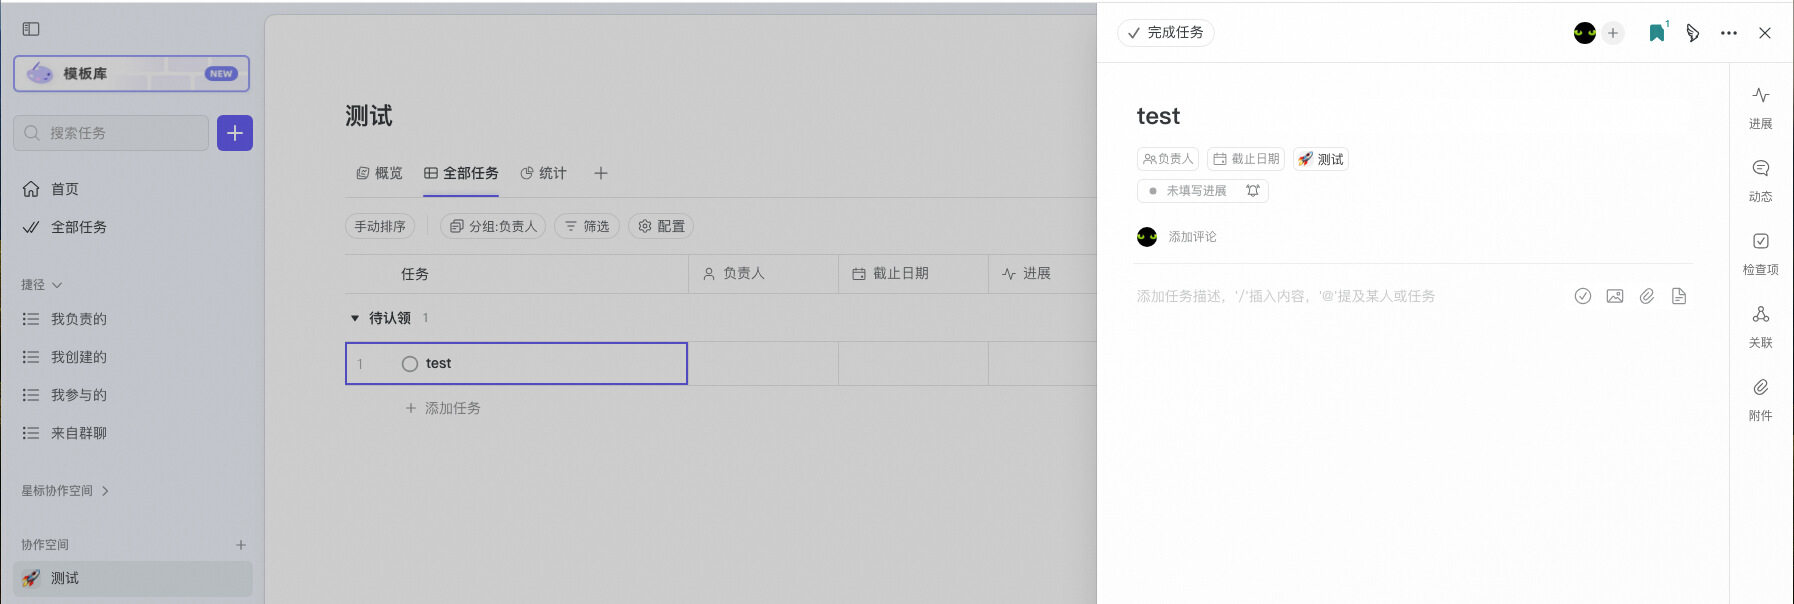This screenshot has width=1794, height=604.
Task: Mark task complete with 完成任务
Action: pos(1165,33)
